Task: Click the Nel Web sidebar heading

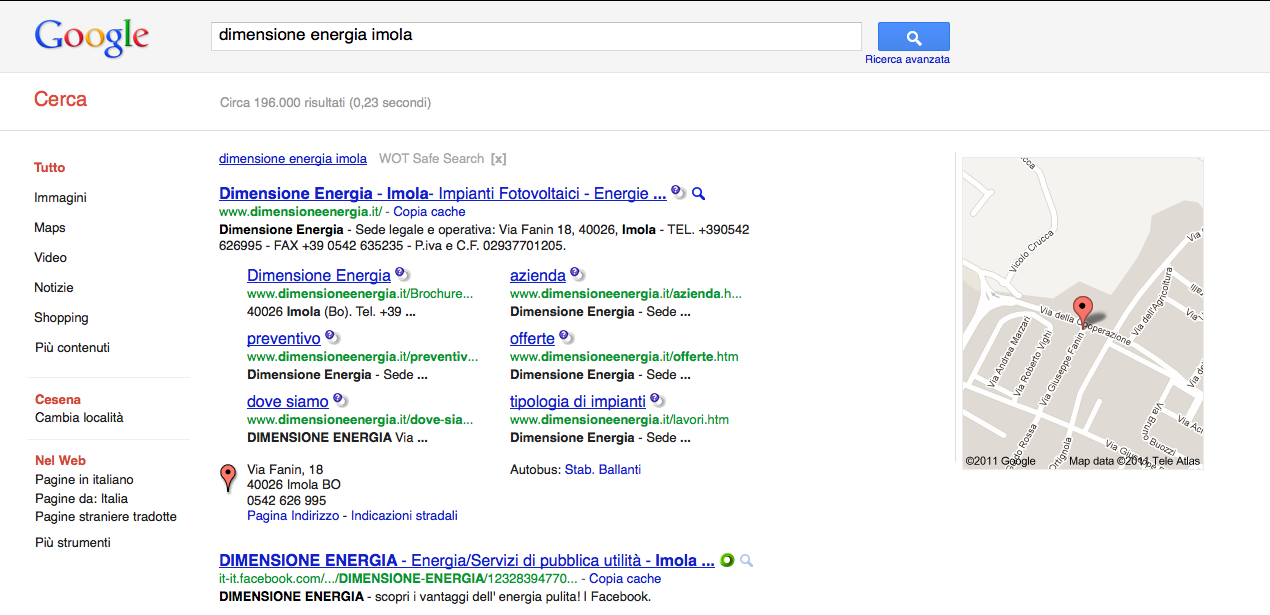Action: (x=60, y=460)
